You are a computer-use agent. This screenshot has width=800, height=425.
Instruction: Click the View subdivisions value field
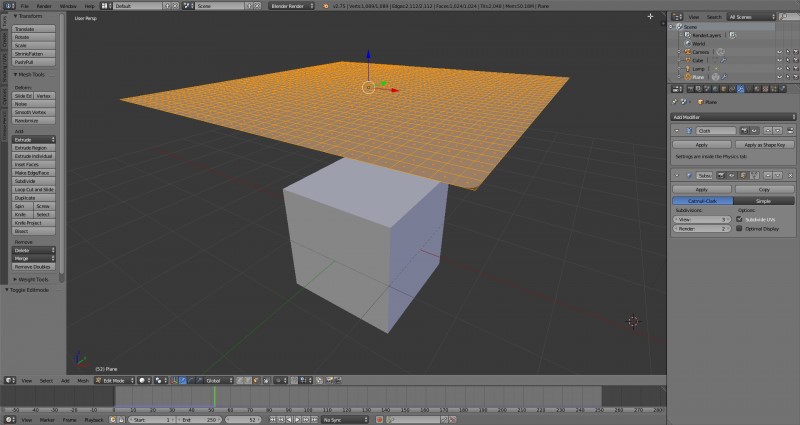tap(702, 219)
